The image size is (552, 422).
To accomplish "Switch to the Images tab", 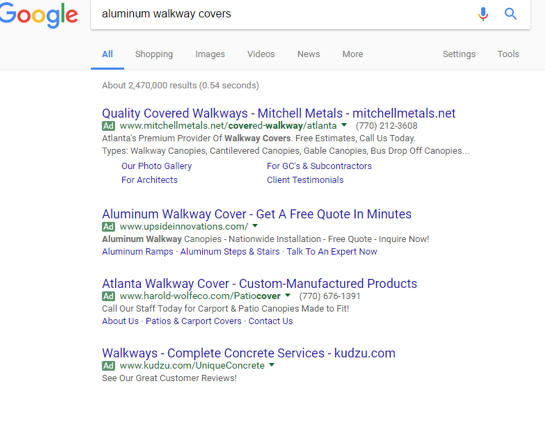I will 210,54.
